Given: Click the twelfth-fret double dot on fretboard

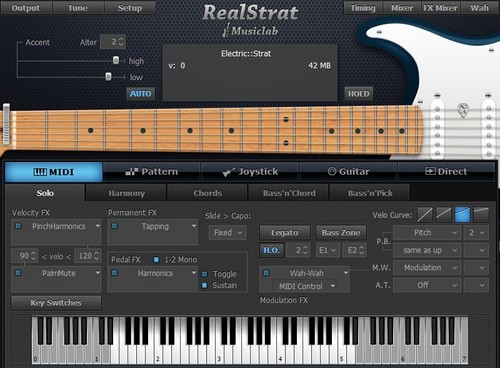Looking at the screenshot, I should [x=286, y=131].
